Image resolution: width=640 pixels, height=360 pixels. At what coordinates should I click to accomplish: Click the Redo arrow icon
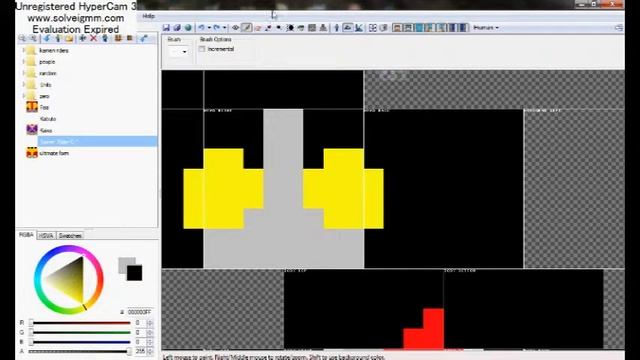[x=217, y=28]
